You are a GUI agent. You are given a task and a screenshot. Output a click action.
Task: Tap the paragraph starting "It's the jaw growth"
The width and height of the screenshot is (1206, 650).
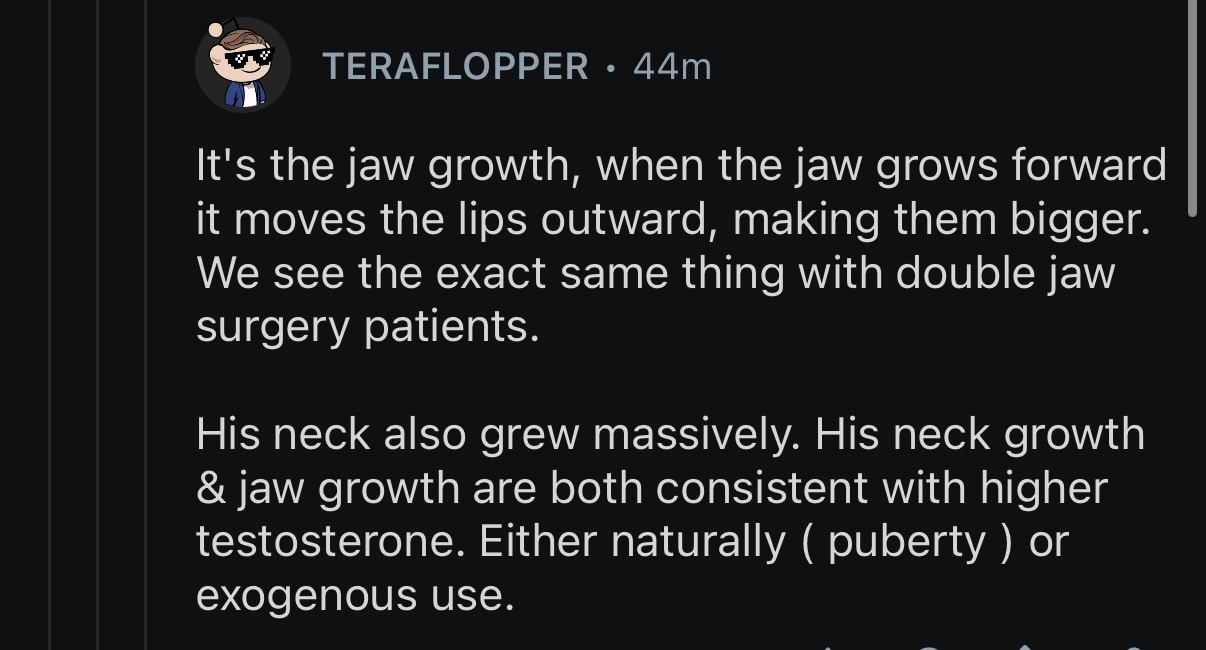tap(681, 246)
